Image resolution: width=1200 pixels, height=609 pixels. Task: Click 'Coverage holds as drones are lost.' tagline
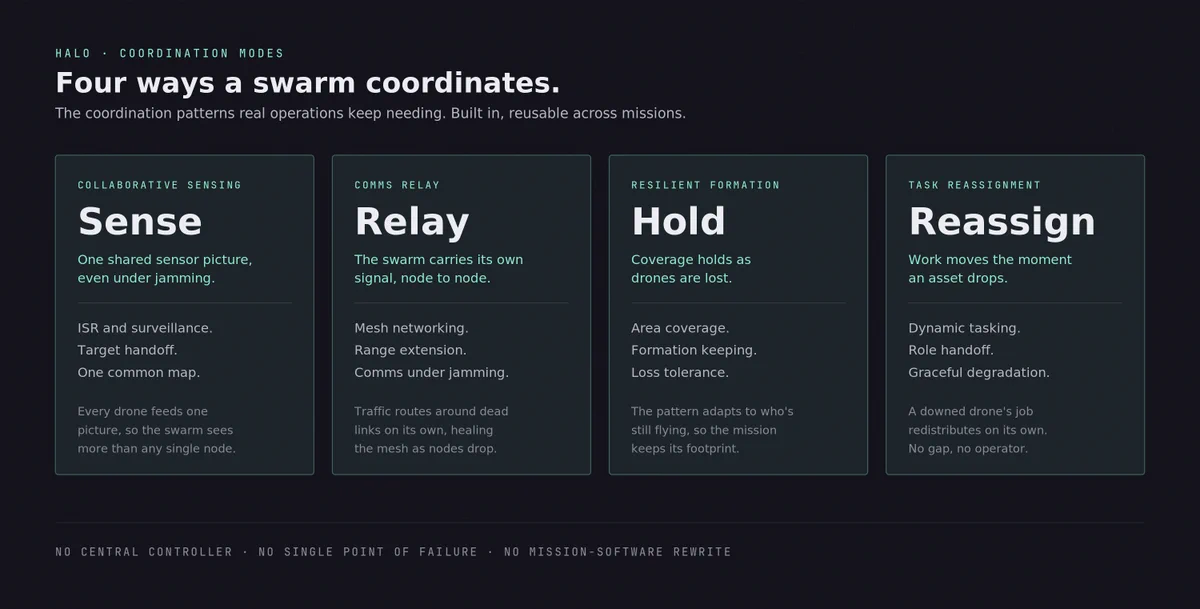(691, 269)
